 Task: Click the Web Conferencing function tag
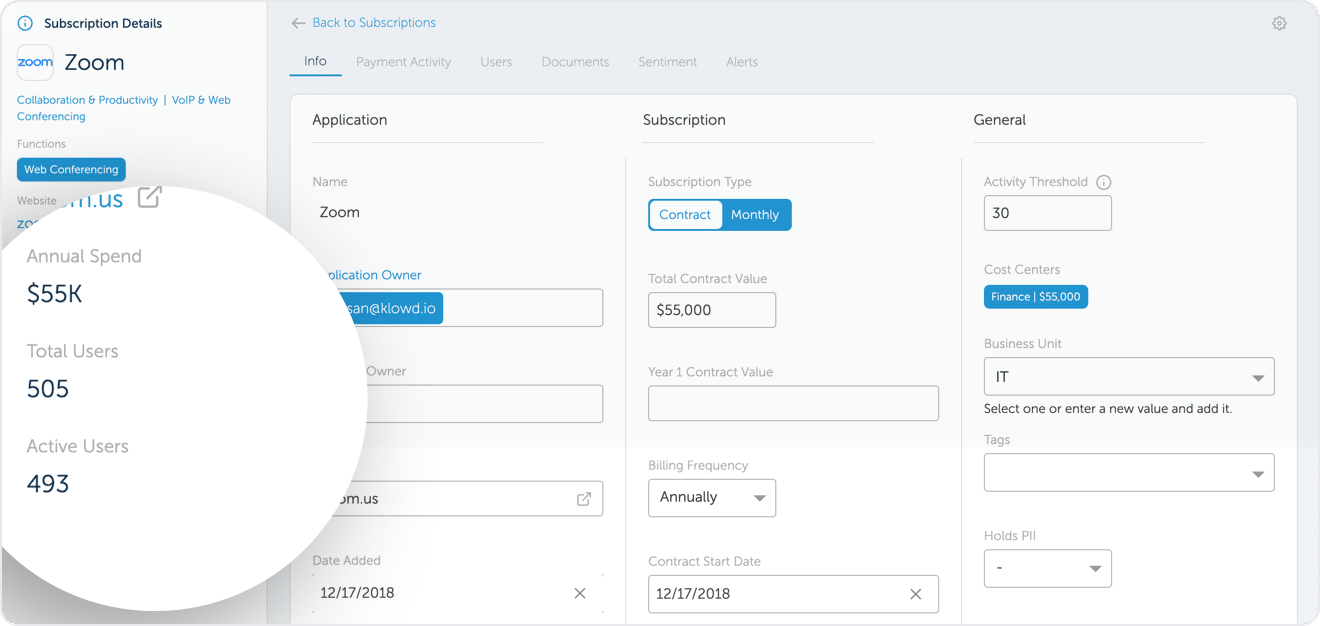pos(71,169)
